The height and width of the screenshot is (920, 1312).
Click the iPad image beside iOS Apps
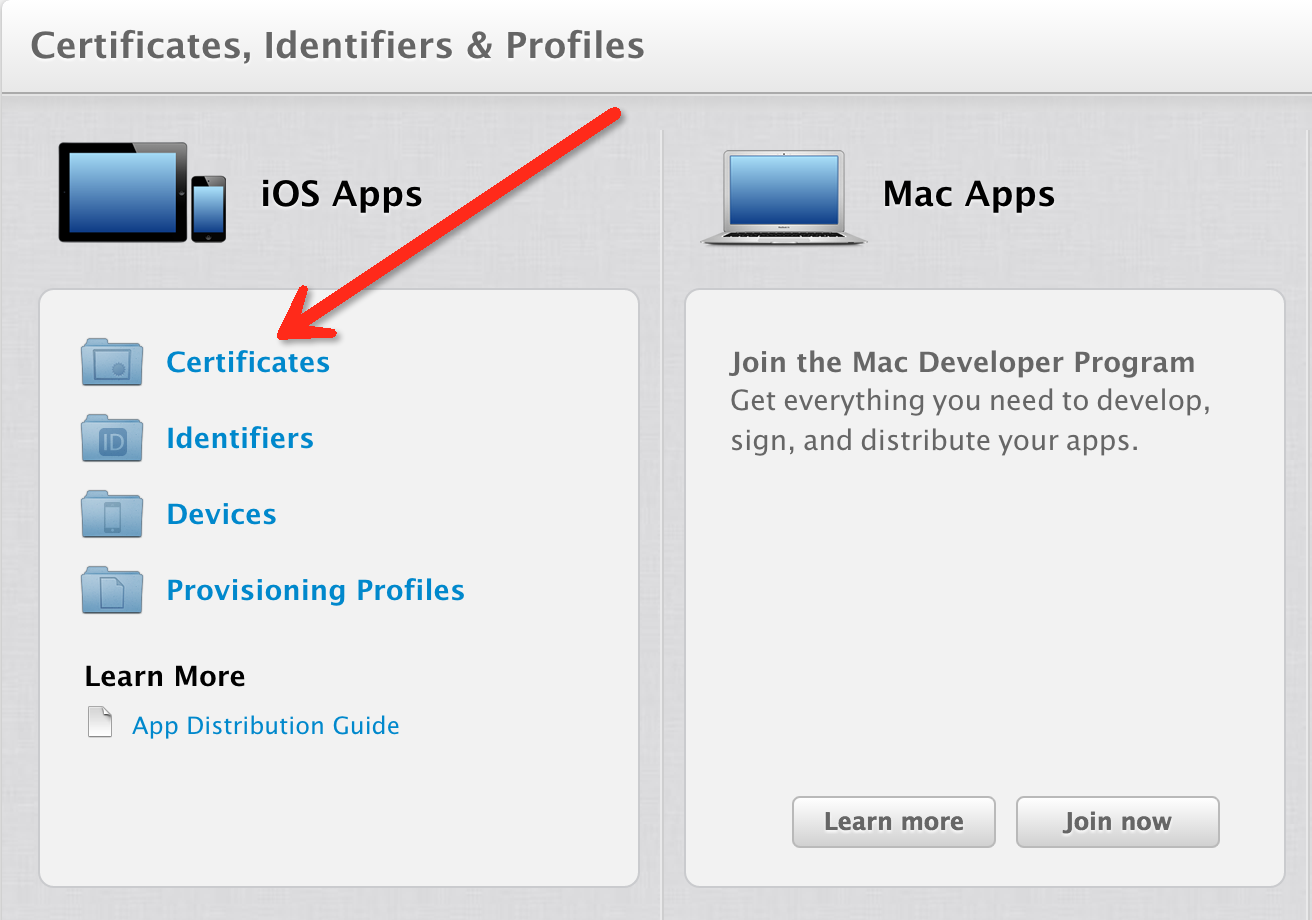coord(123,192)
